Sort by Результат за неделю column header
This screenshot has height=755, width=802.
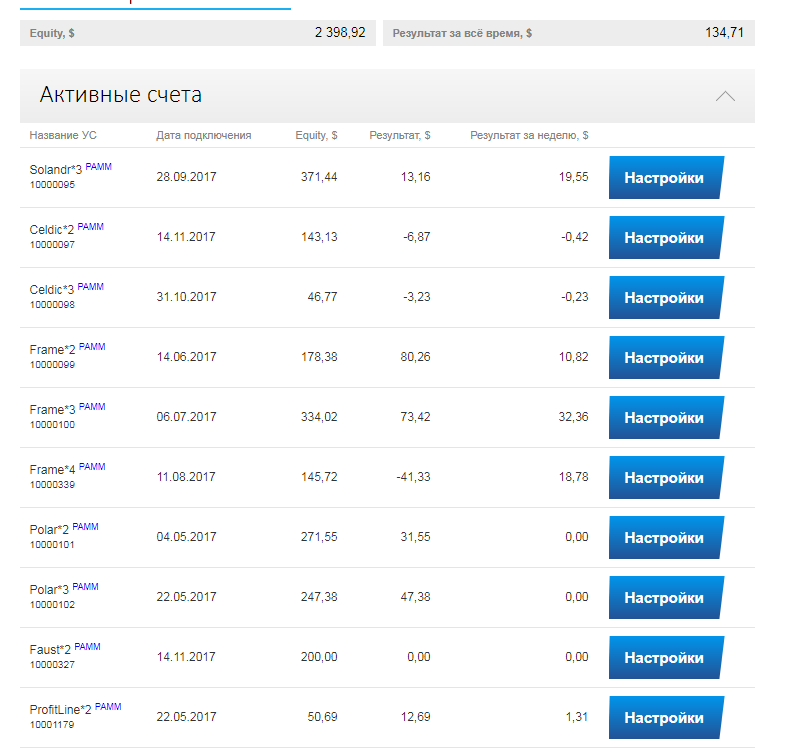pos(529,135)
